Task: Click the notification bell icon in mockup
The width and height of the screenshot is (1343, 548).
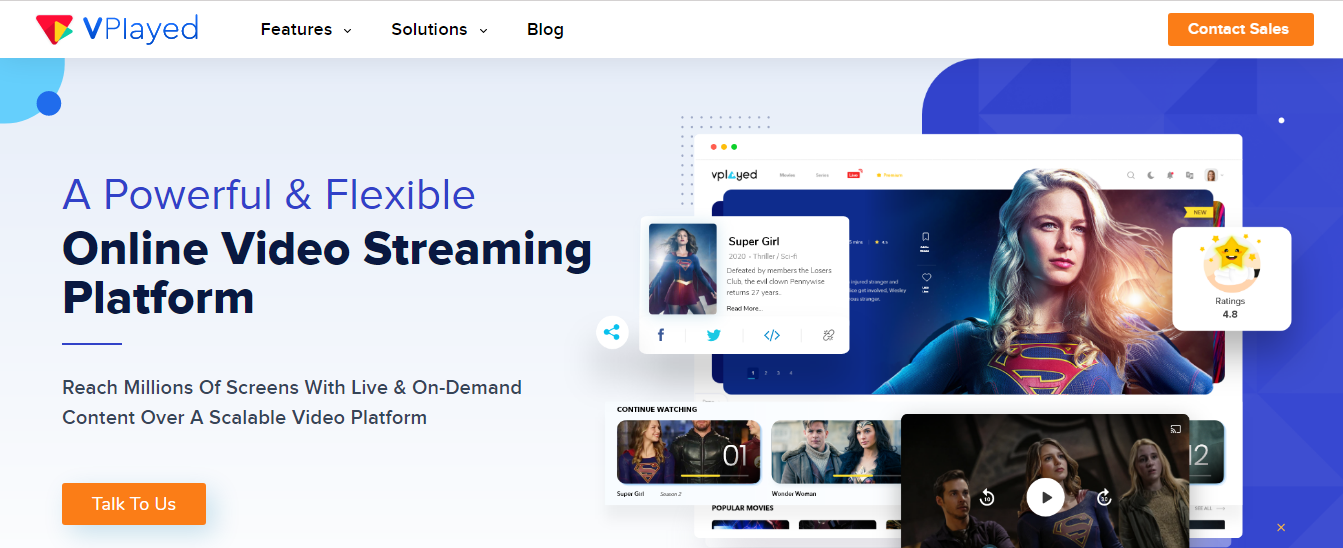Action: (1170, 175)
